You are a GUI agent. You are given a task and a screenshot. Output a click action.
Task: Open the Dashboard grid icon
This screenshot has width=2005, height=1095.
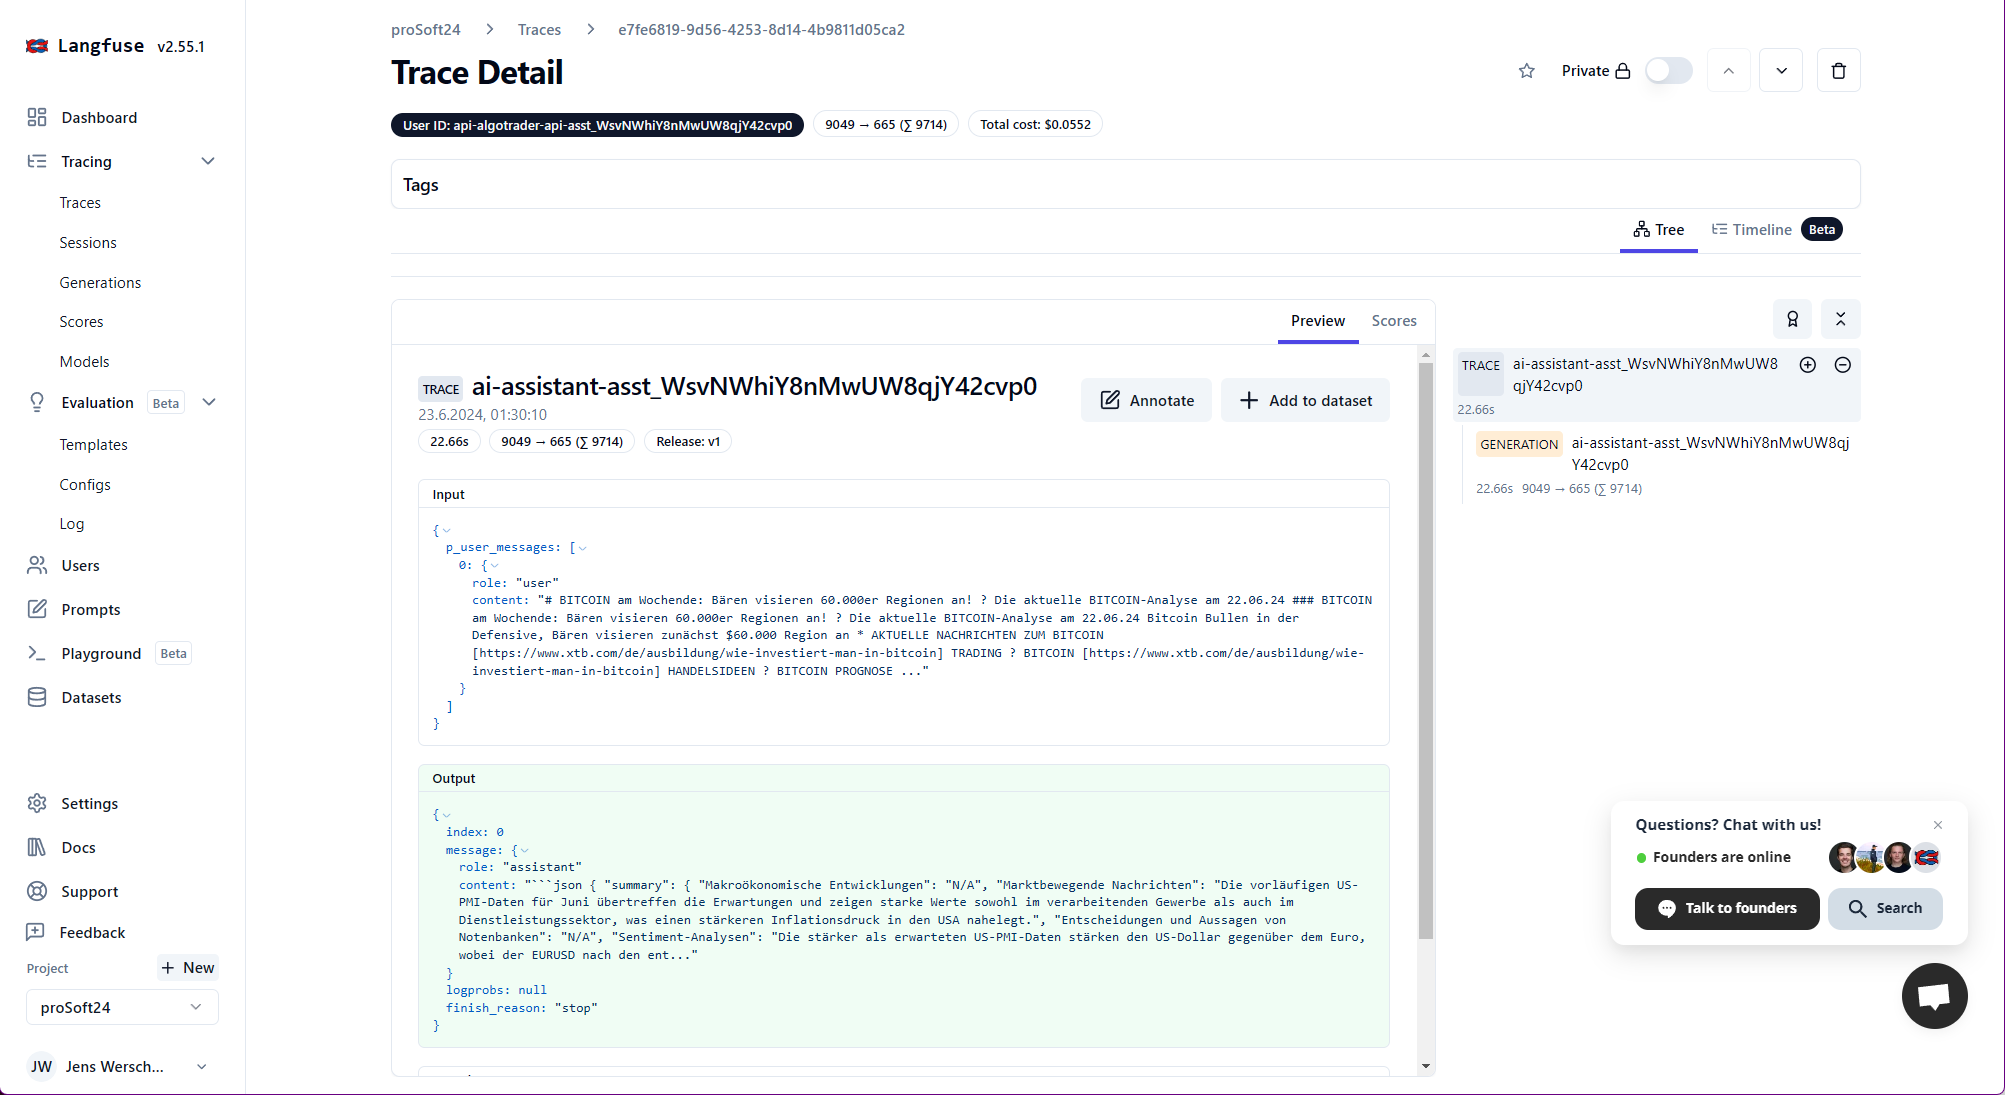point(37,117)
